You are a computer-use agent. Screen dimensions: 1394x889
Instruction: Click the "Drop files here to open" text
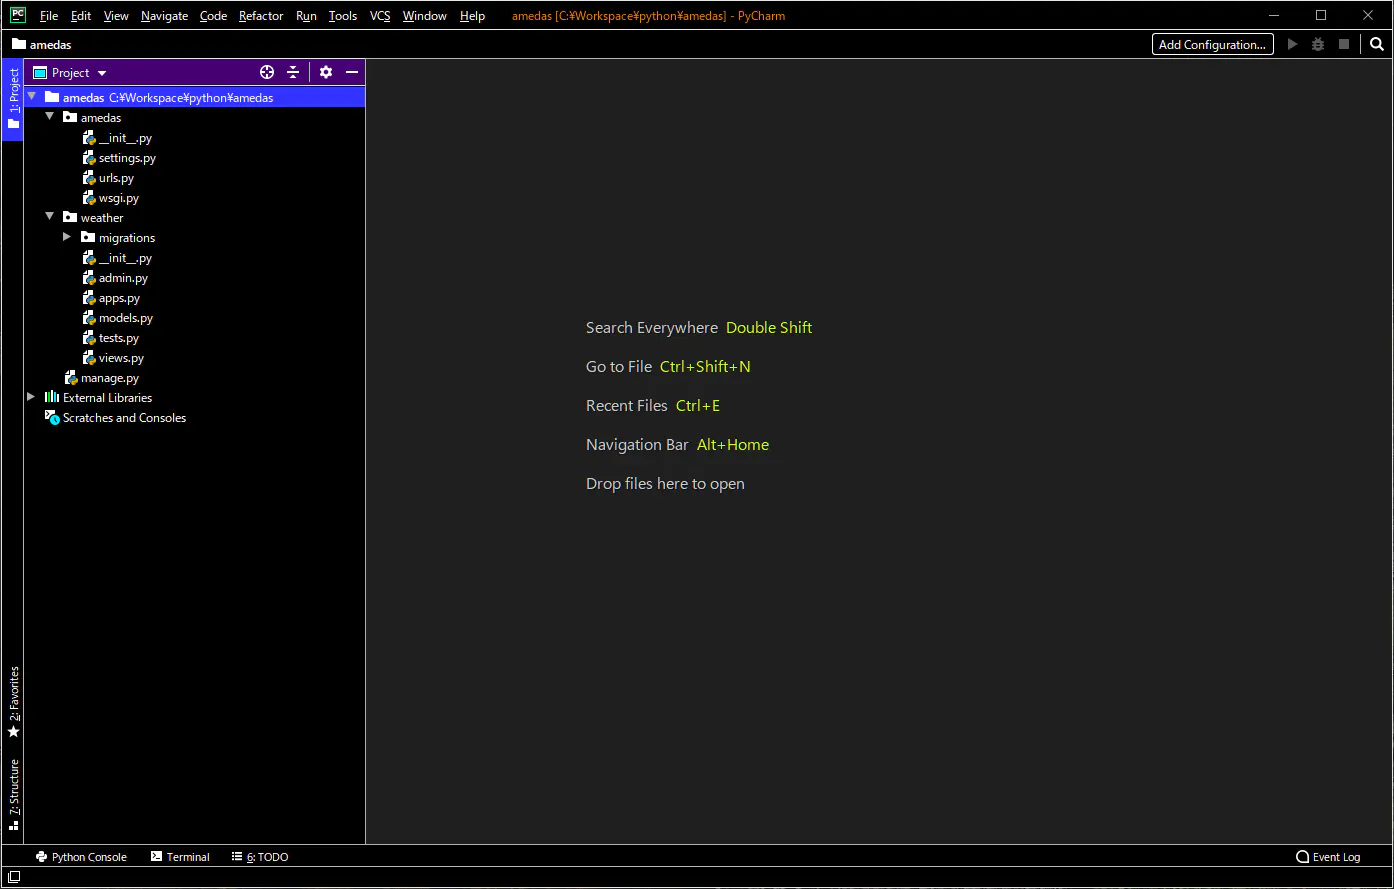coord(665,484)
